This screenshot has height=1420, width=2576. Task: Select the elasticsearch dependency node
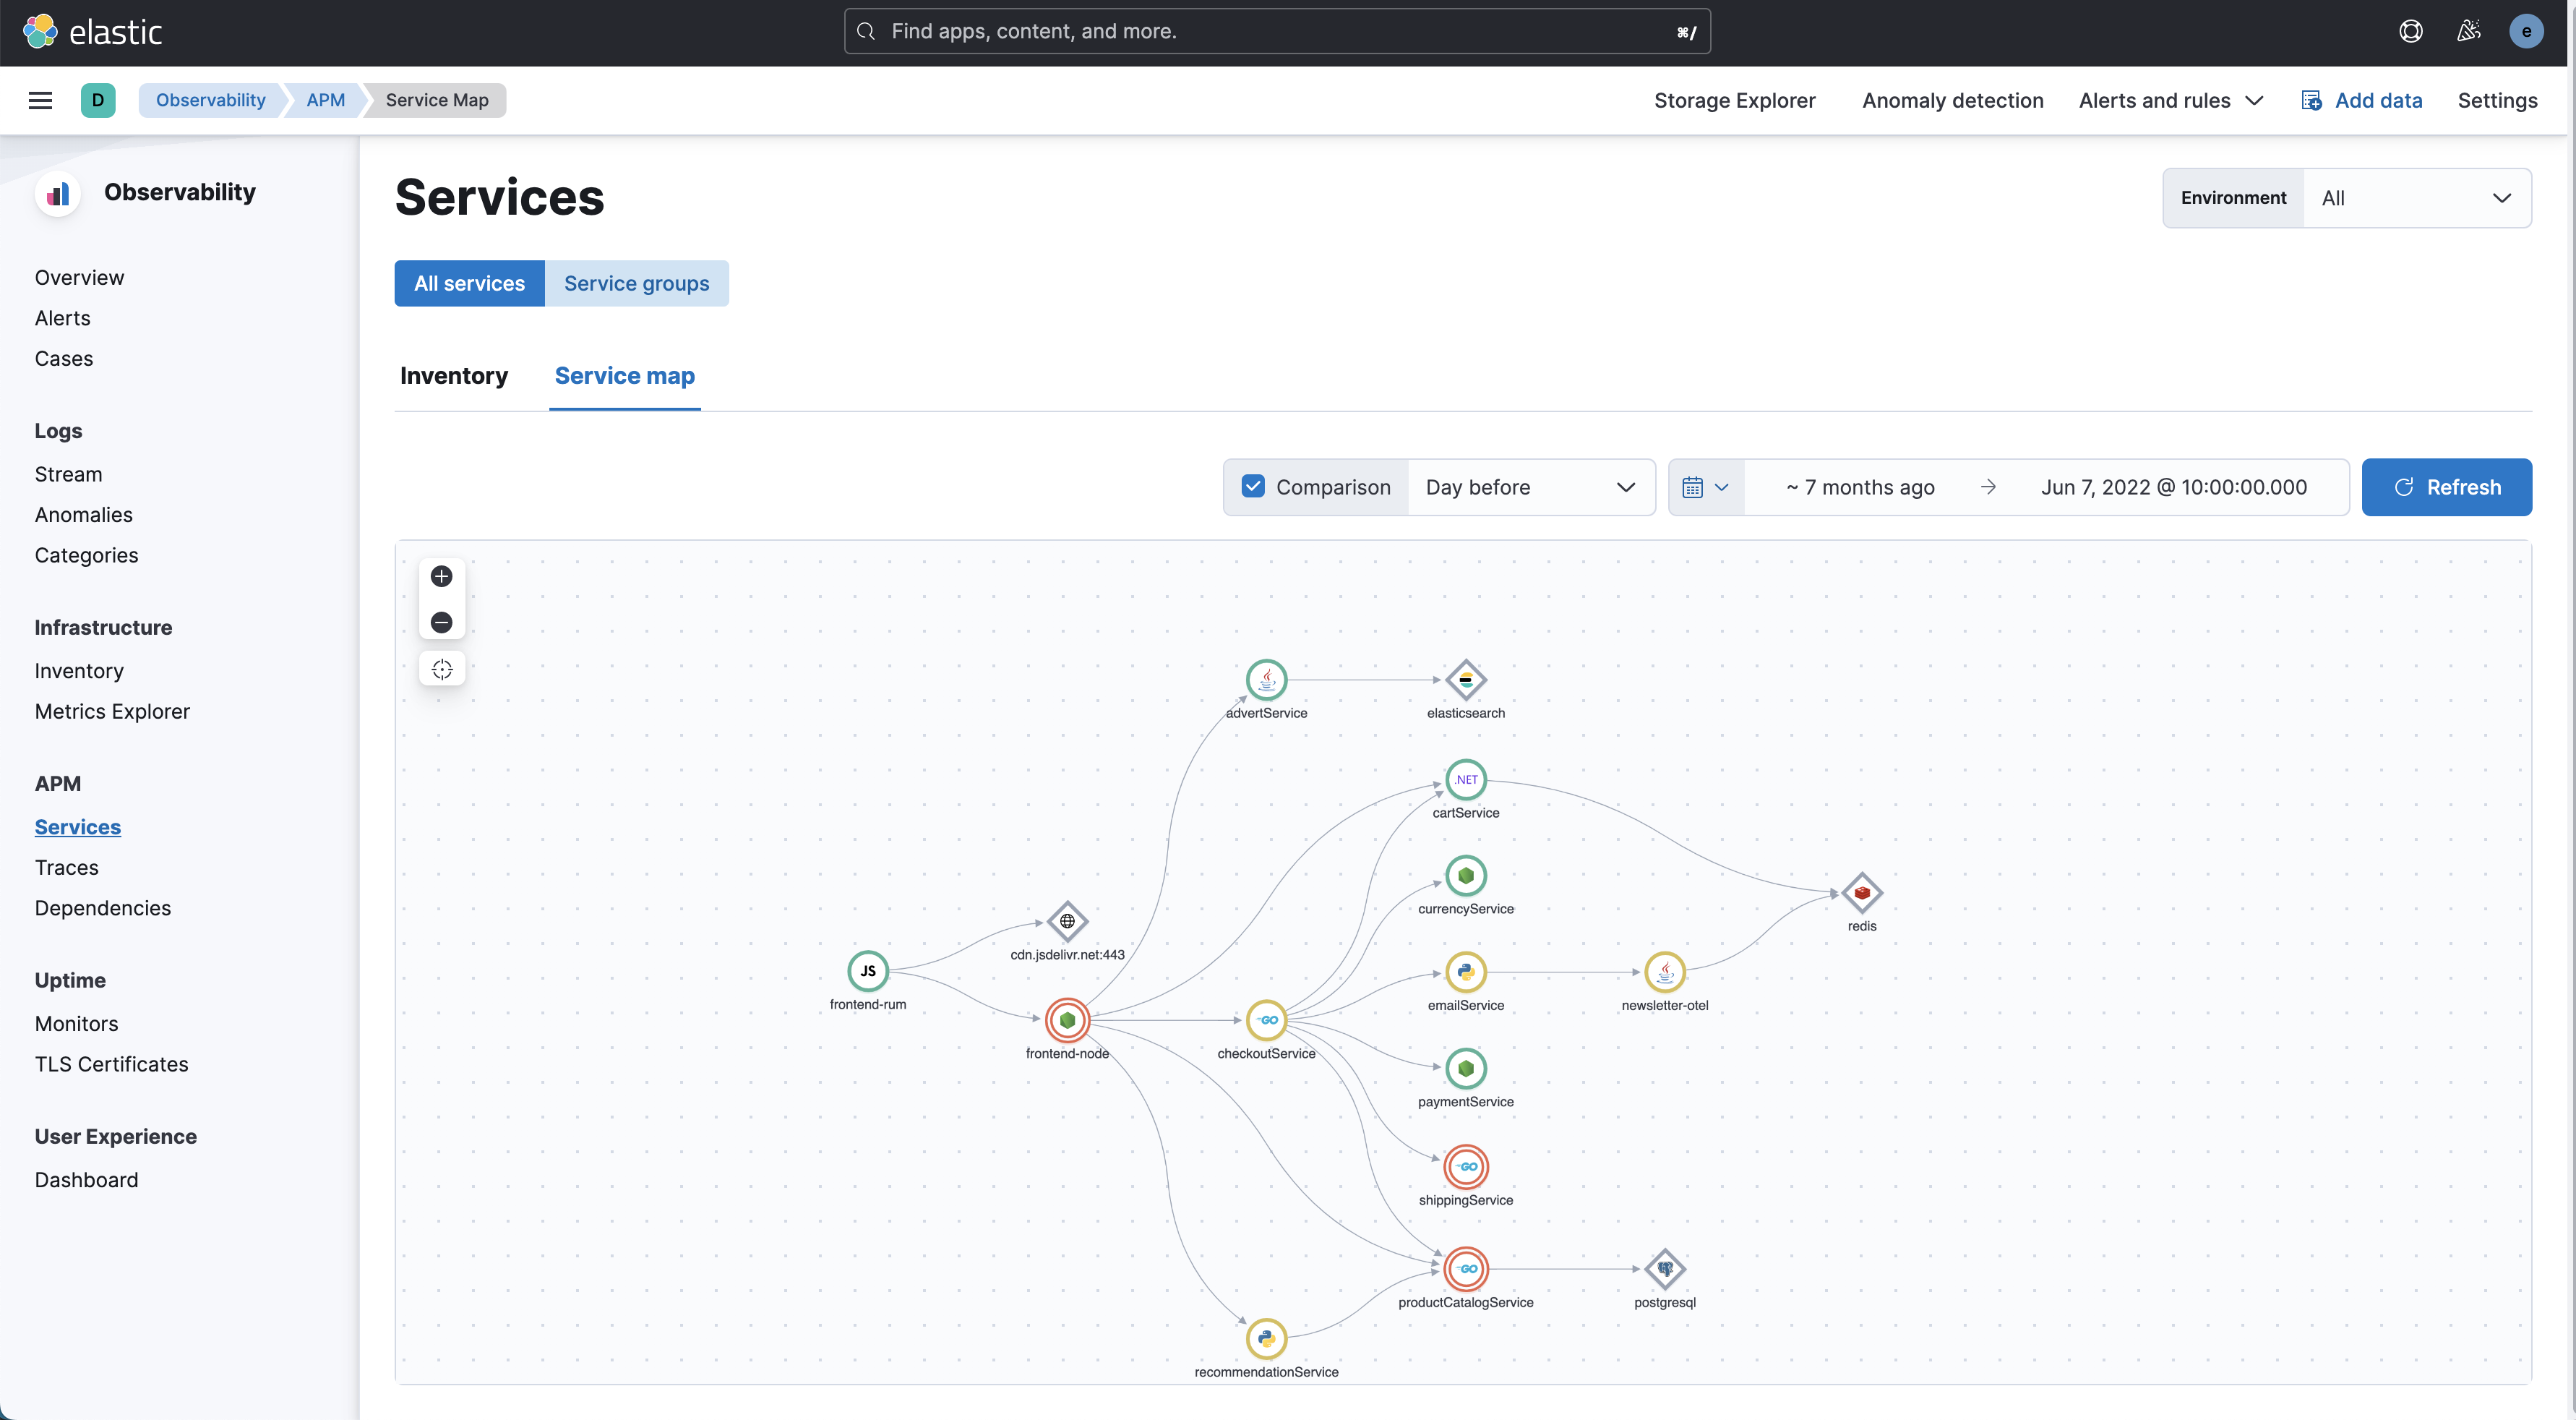(x=1464, y=682)
